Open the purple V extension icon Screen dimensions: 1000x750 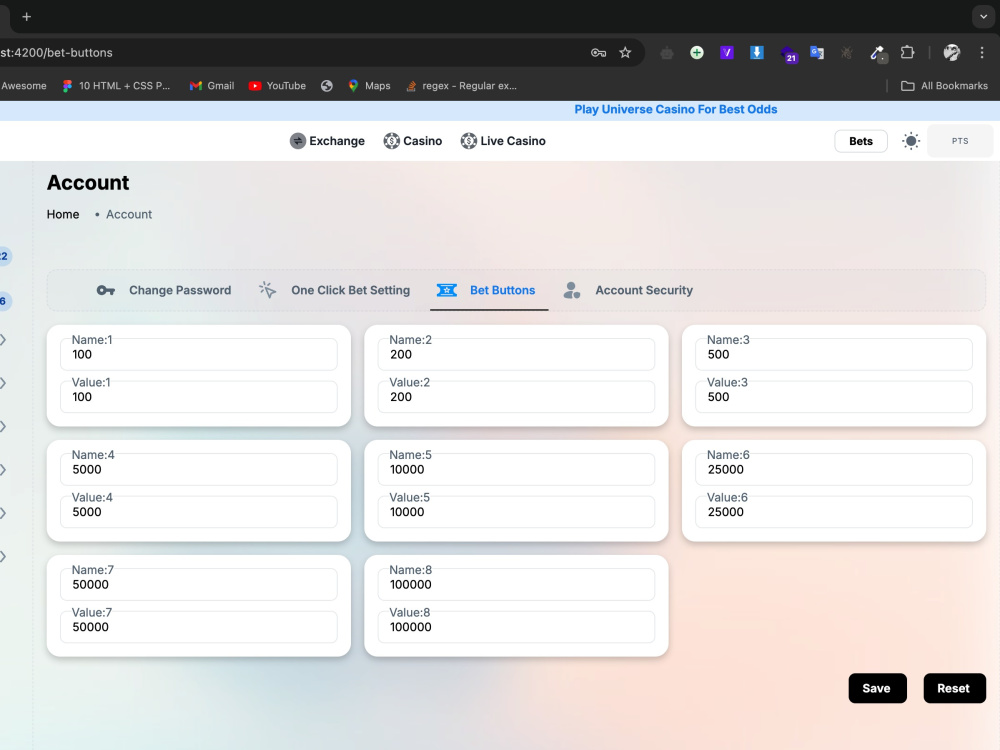[726, 53]
